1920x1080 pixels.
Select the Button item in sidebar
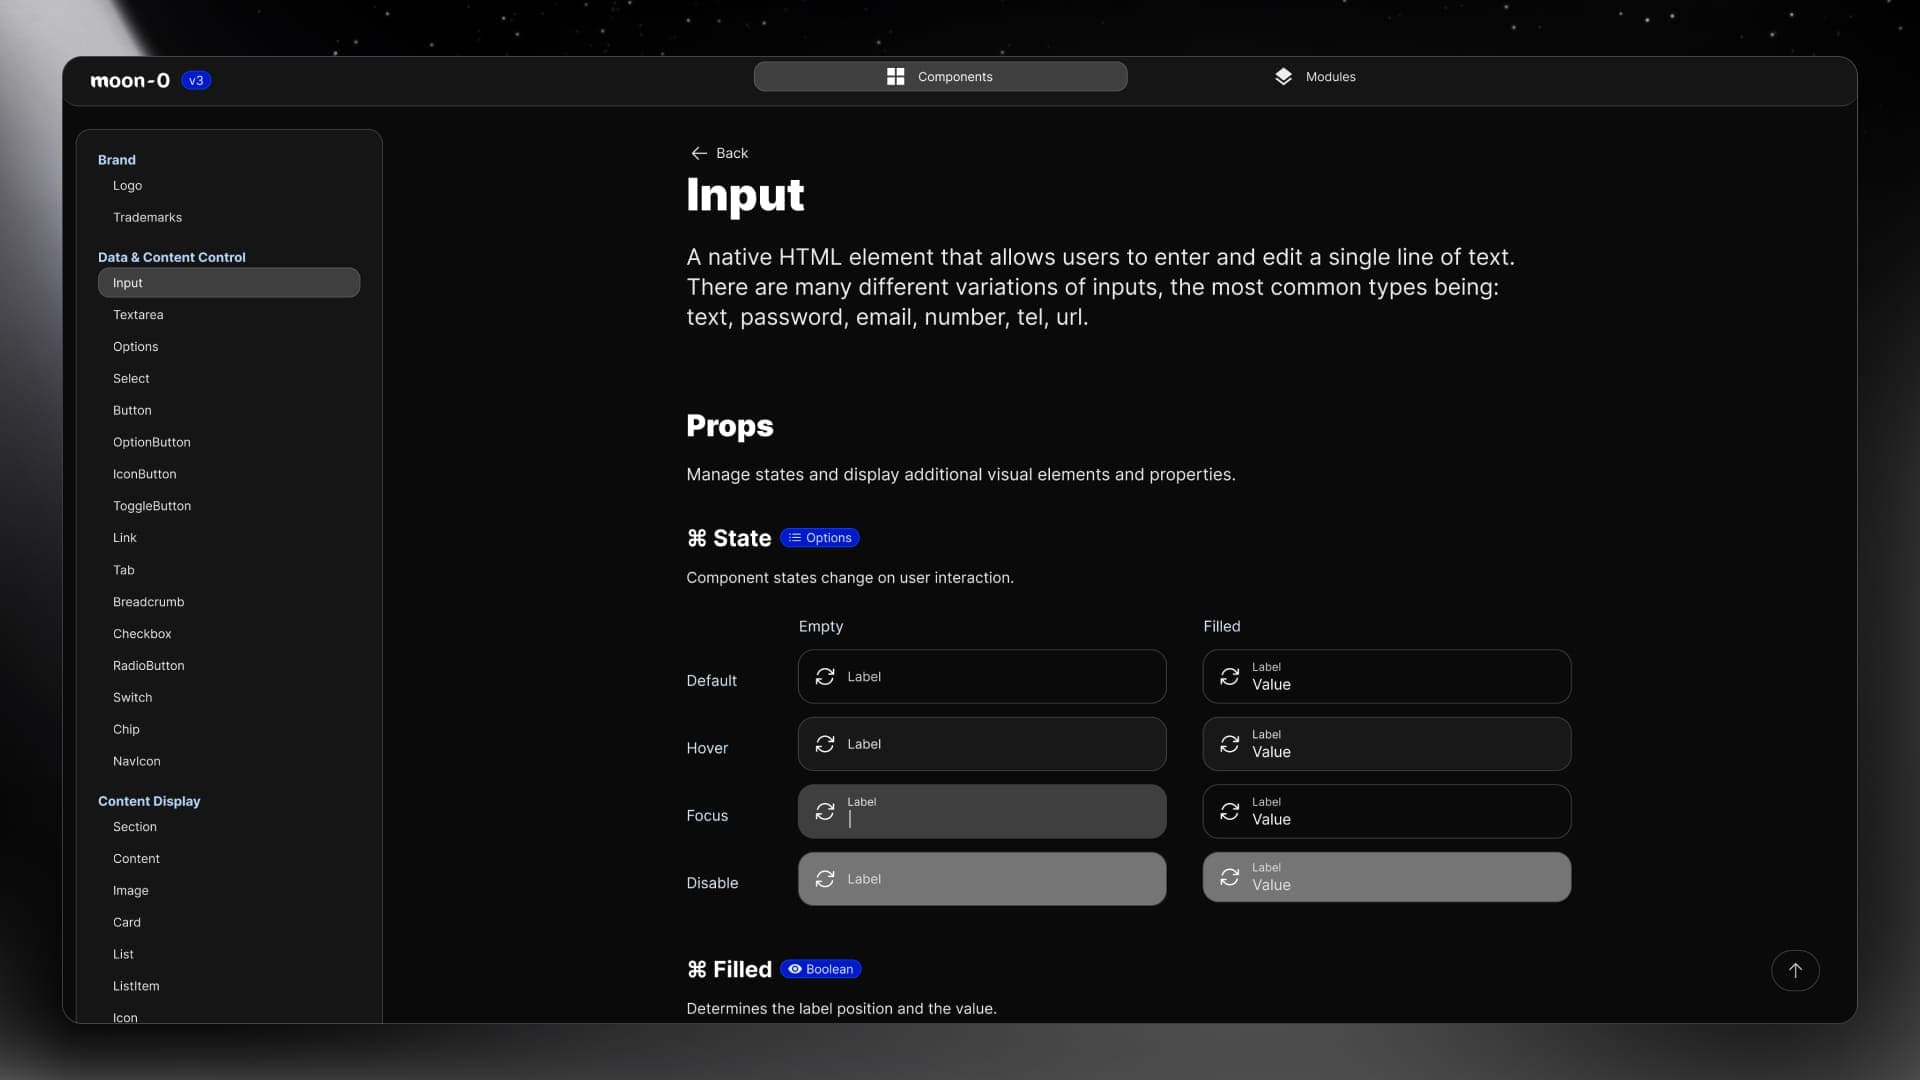pyautogui.click(x=132, y=410)
